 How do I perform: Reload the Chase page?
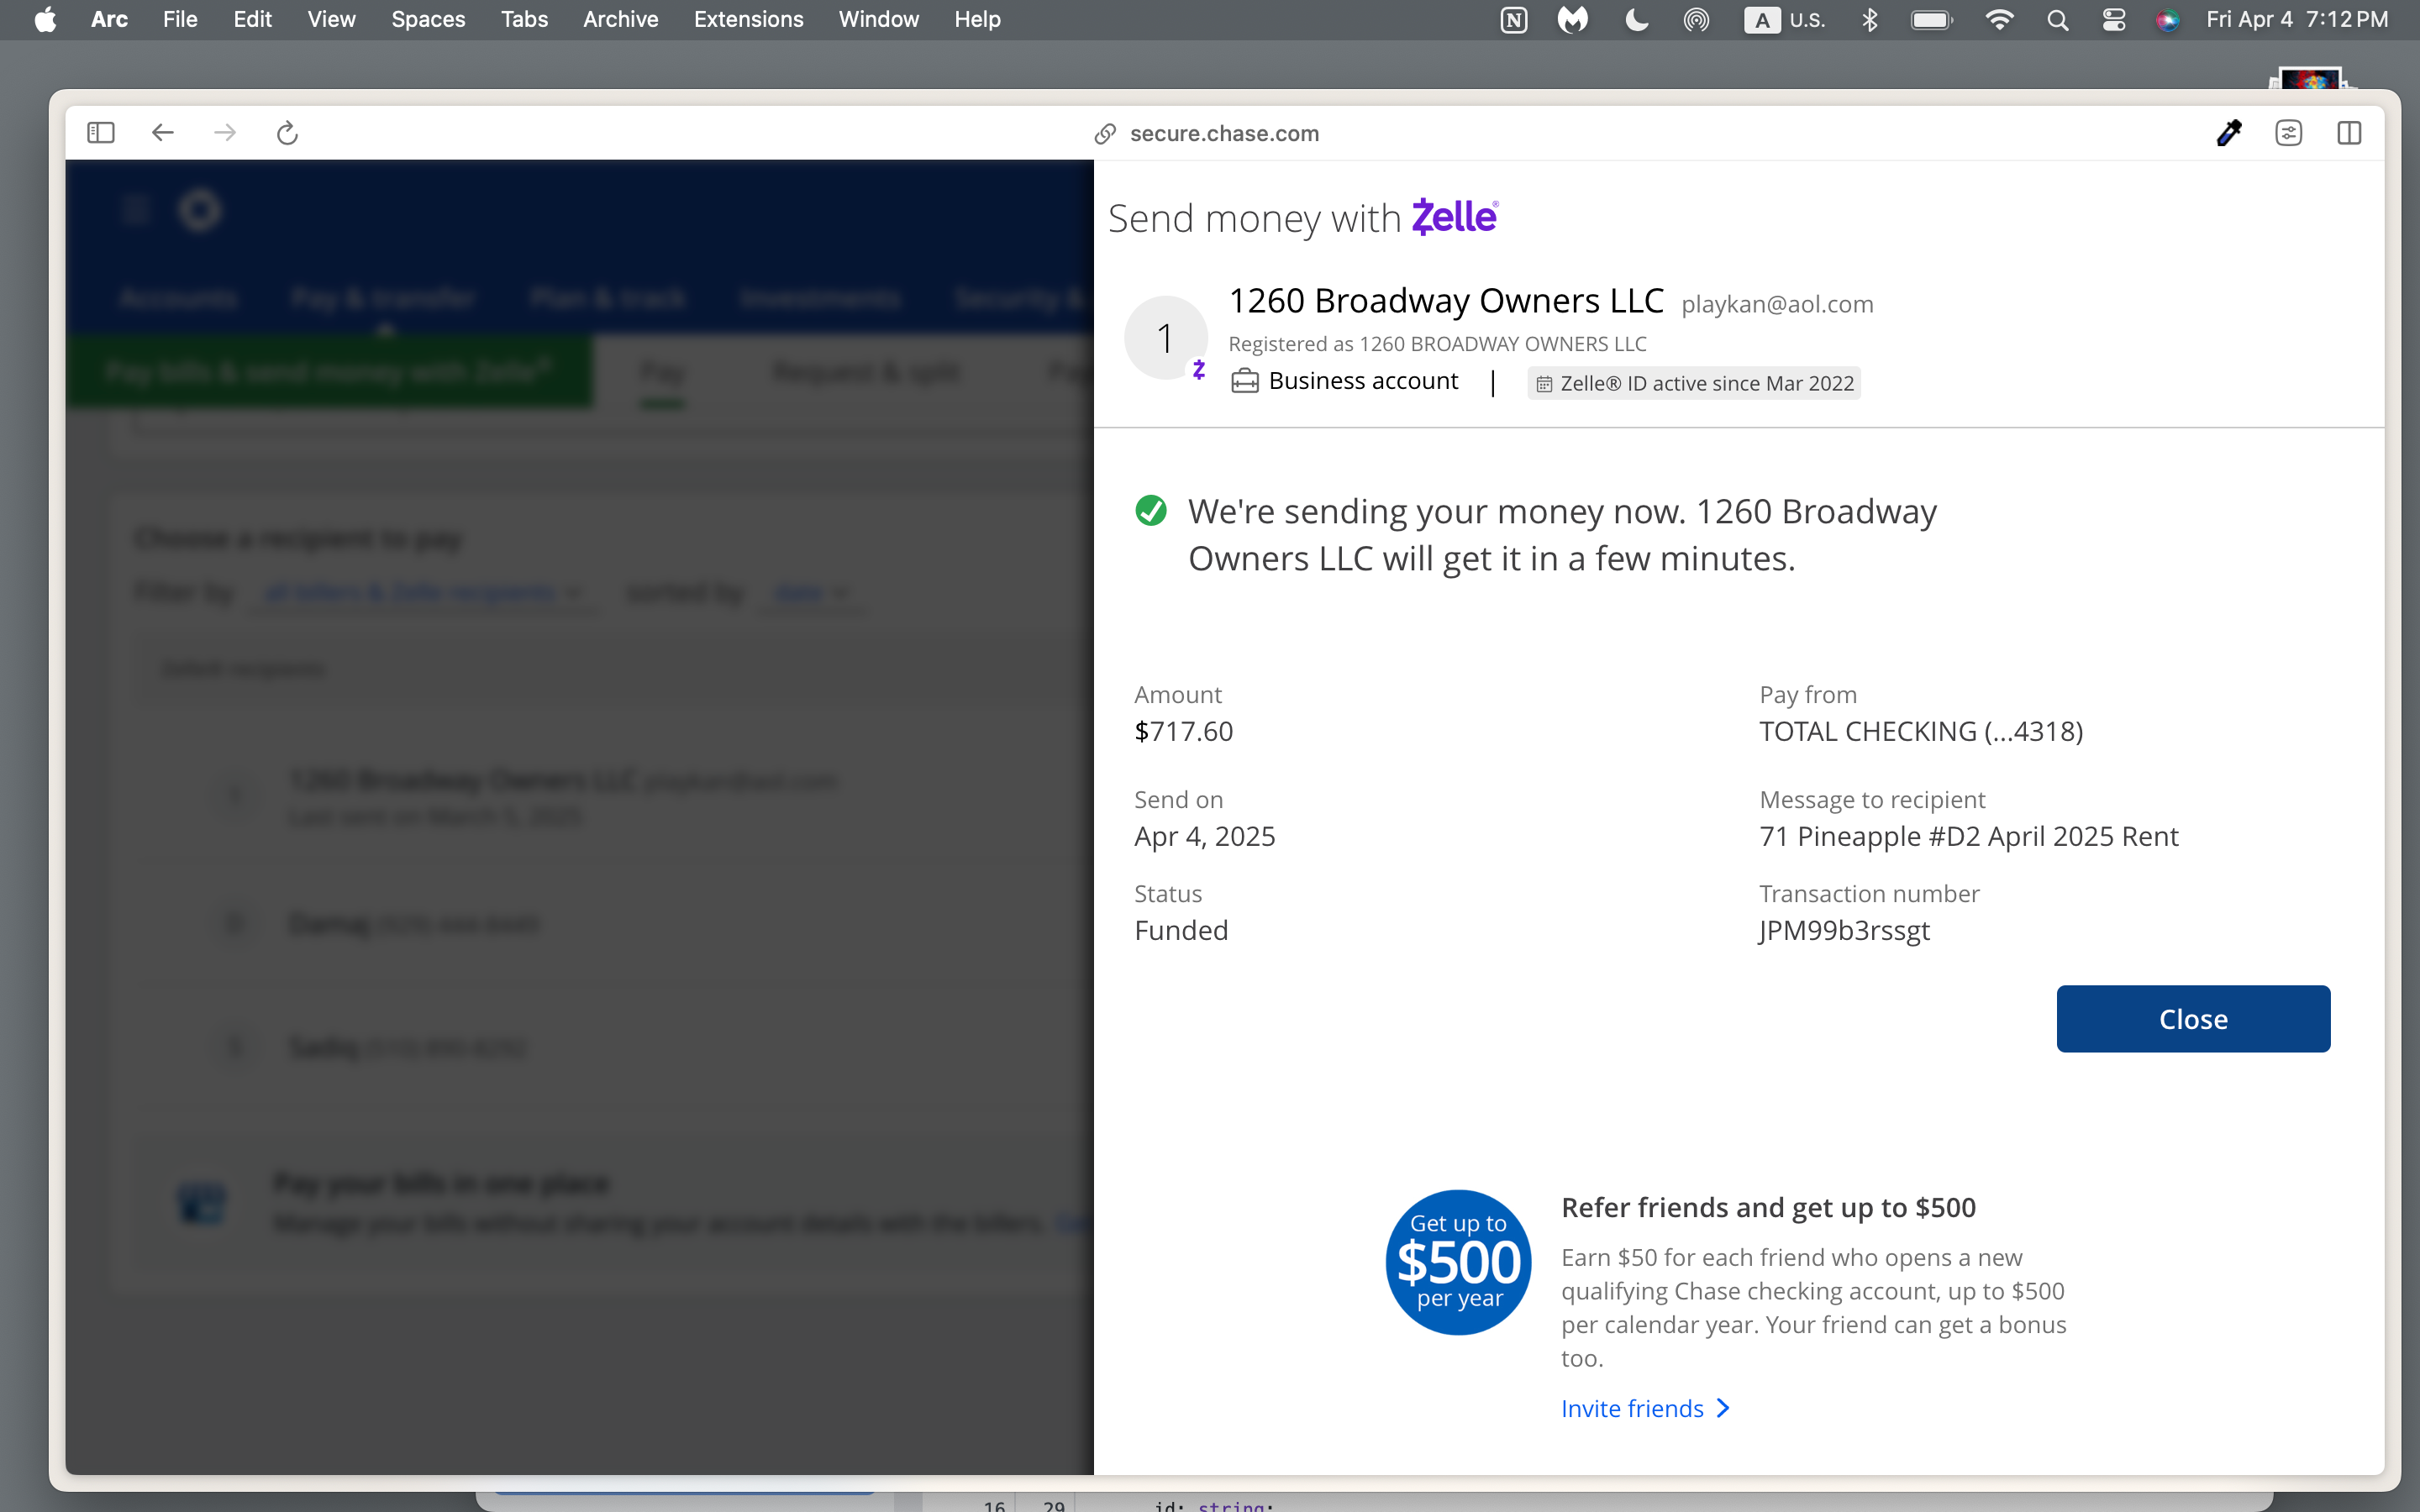pos(287,133)
